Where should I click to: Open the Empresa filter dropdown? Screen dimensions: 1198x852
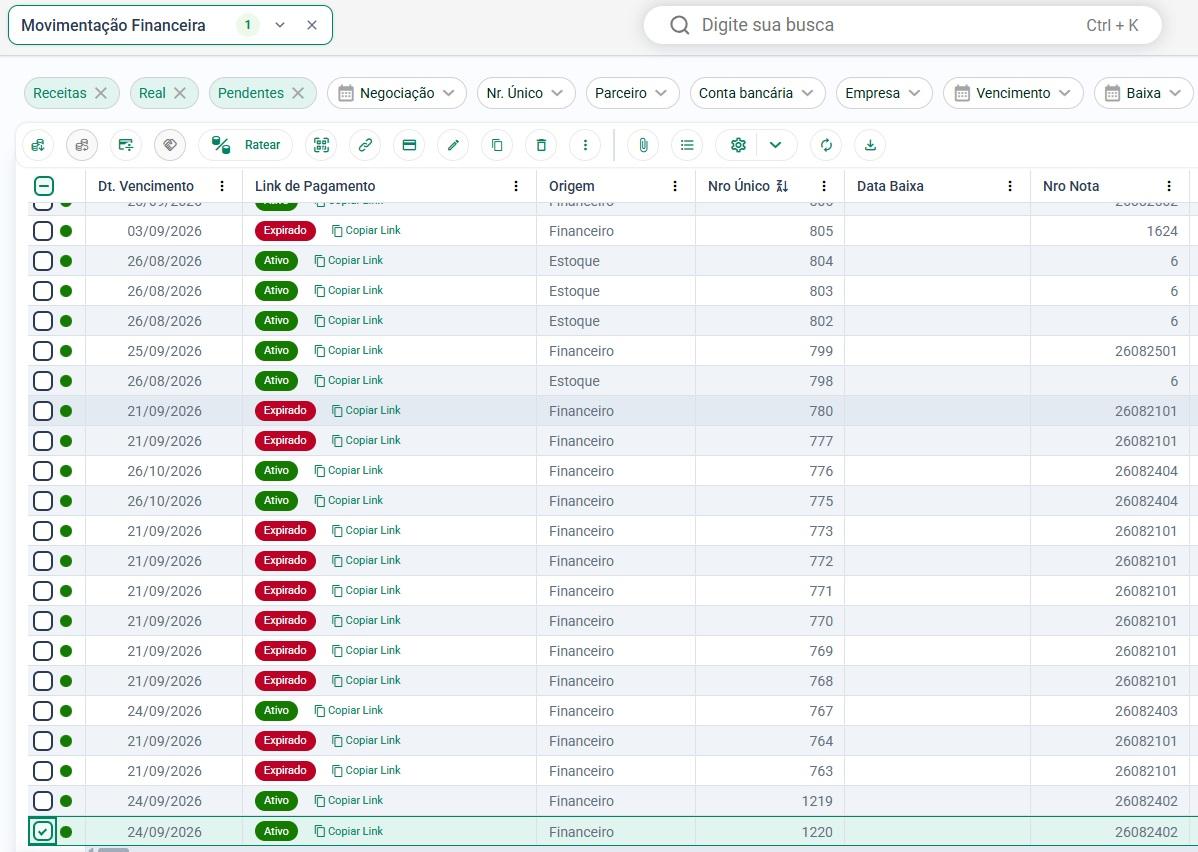tap(884, 93)
